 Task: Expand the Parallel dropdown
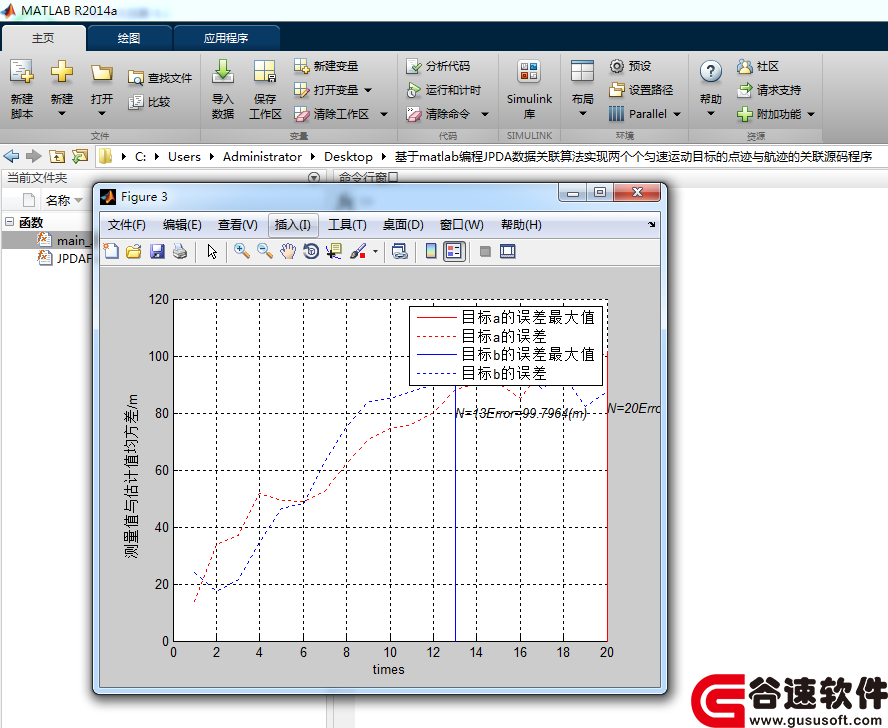(677, 114)
